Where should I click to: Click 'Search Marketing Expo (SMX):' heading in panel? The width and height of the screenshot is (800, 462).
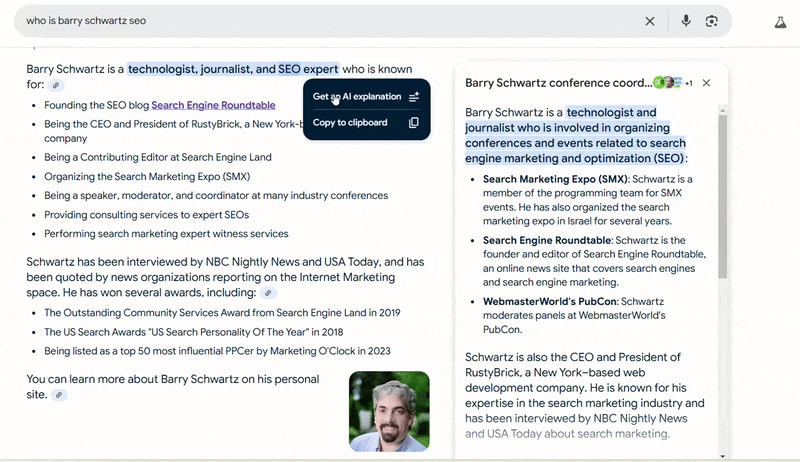(557, 179)
